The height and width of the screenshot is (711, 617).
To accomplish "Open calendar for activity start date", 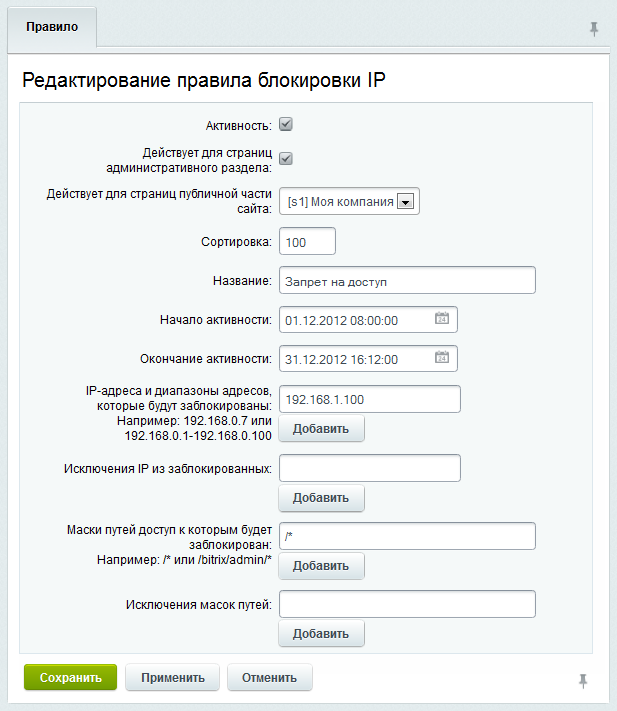I will coord(442,320).
